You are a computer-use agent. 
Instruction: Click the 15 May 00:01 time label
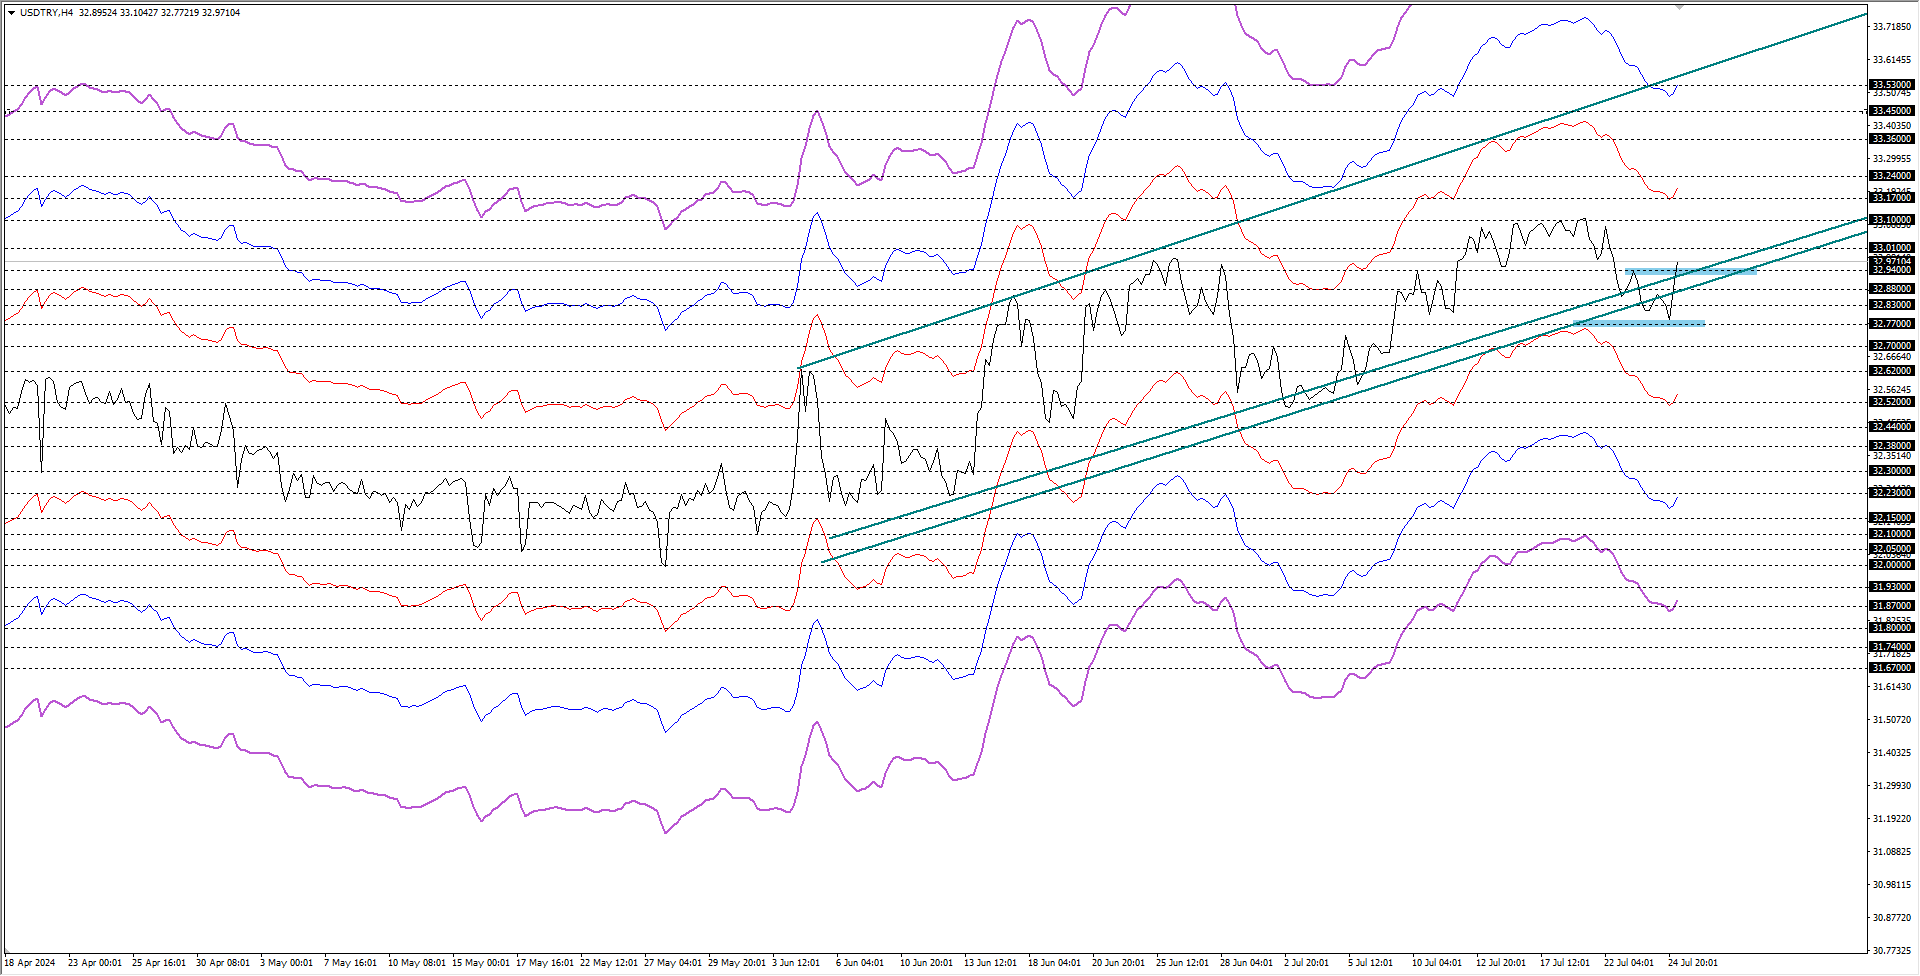481,963
